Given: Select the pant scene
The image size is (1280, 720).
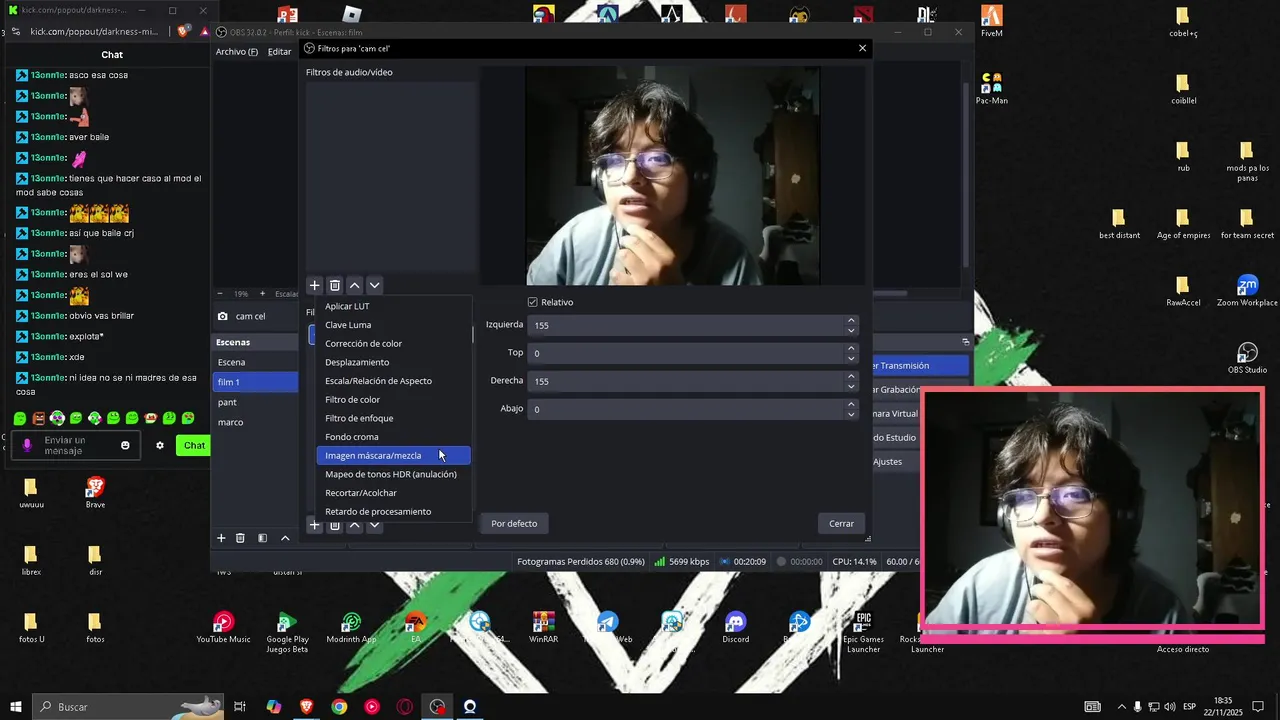Looking at the screenshot, I should pos(256,402).
